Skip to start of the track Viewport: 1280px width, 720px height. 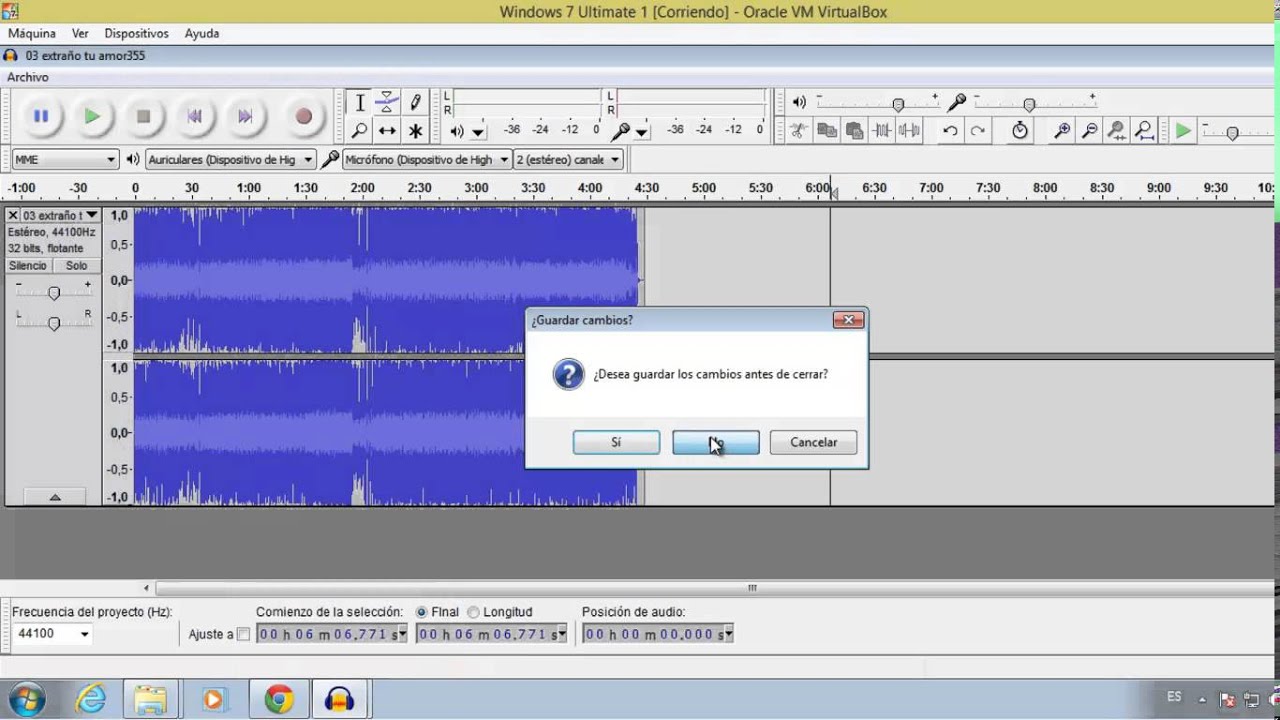pos(194,116)
